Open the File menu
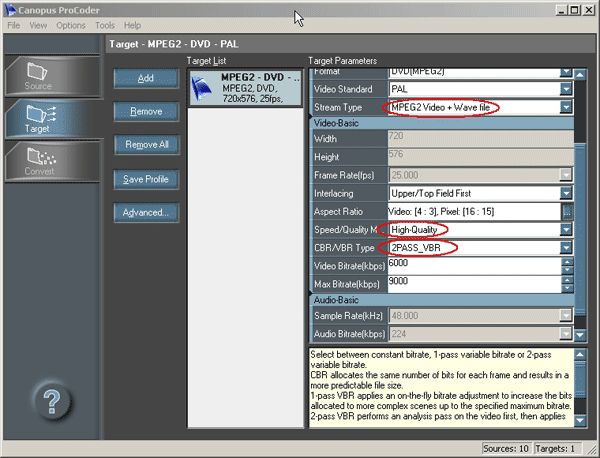The image size is (600, 458). coord(14,26)
